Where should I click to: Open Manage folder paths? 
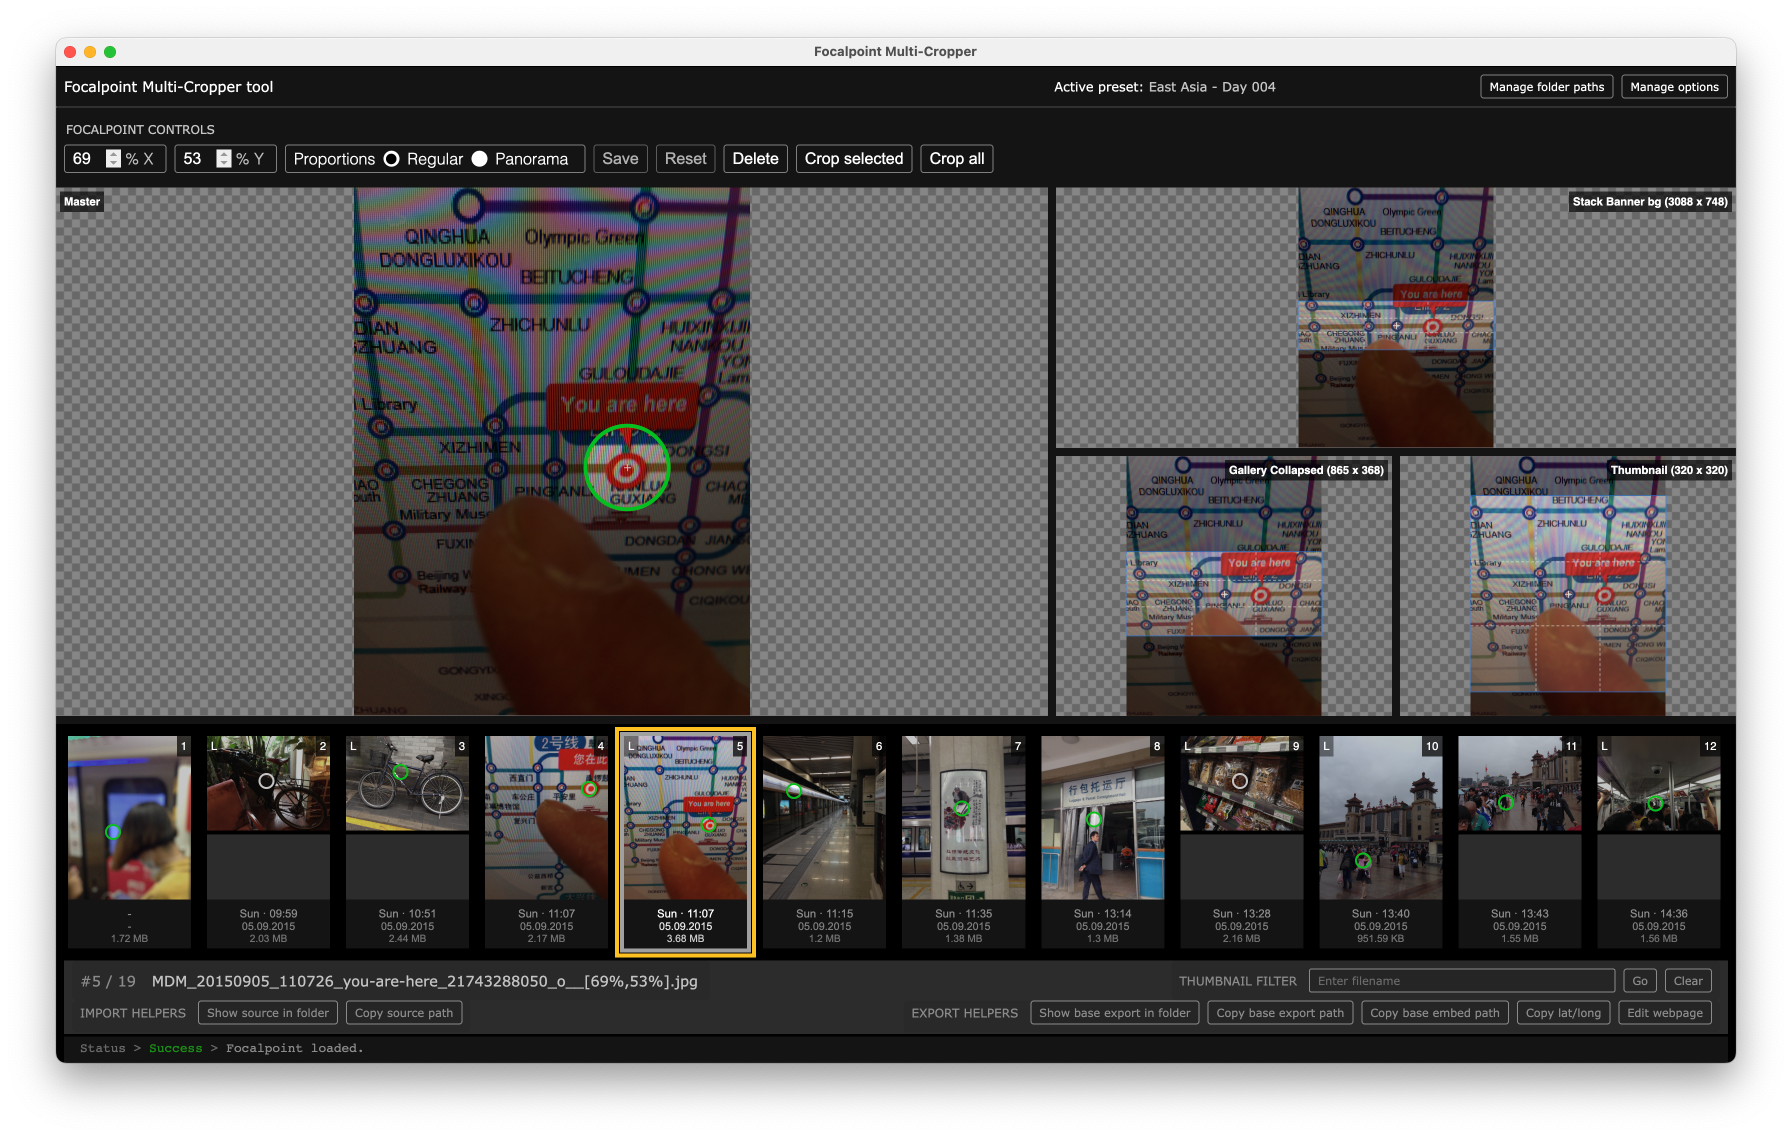pos(1546,87)
